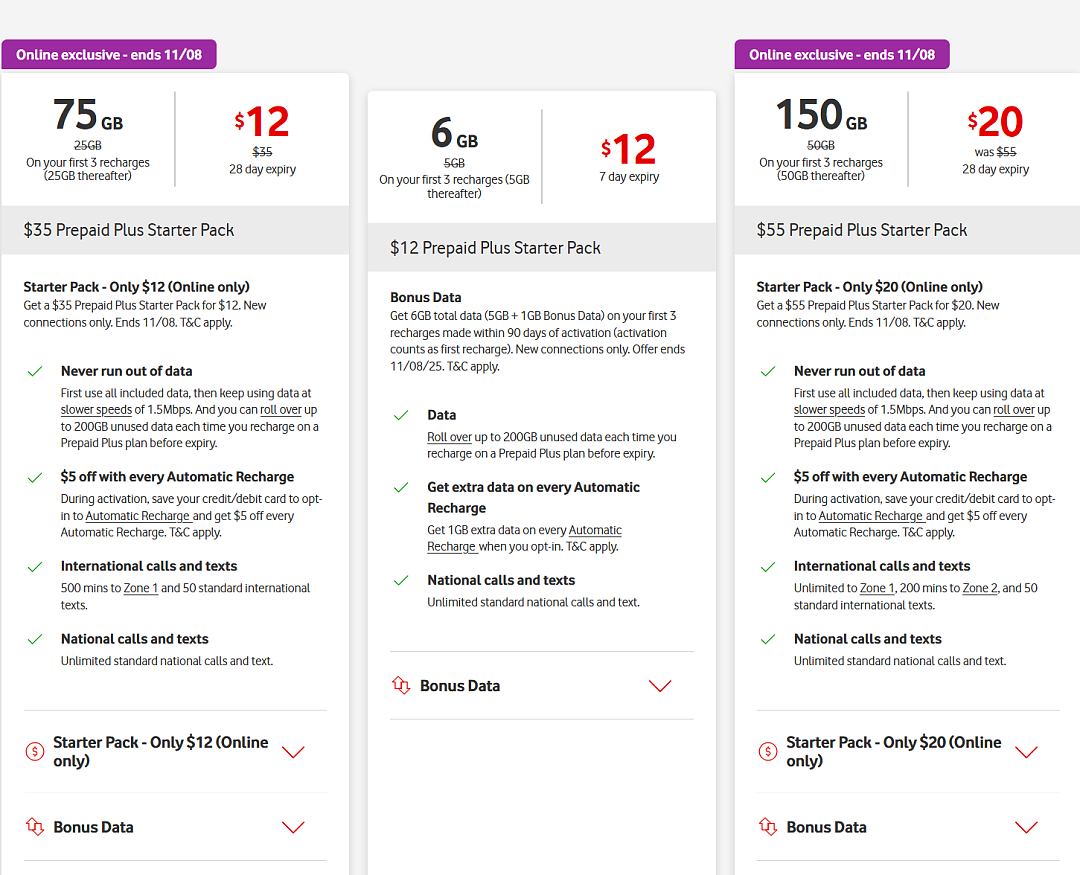
Task: Click the 75GB data amount
Action: 87,115
